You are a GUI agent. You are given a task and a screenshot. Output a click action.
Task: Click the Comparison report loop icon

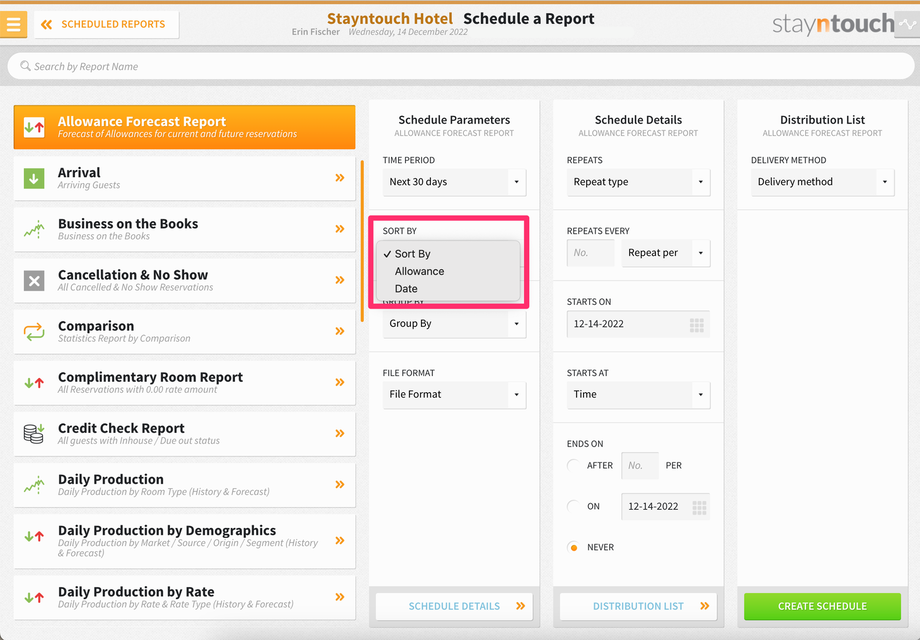click(x=34, y=331)
